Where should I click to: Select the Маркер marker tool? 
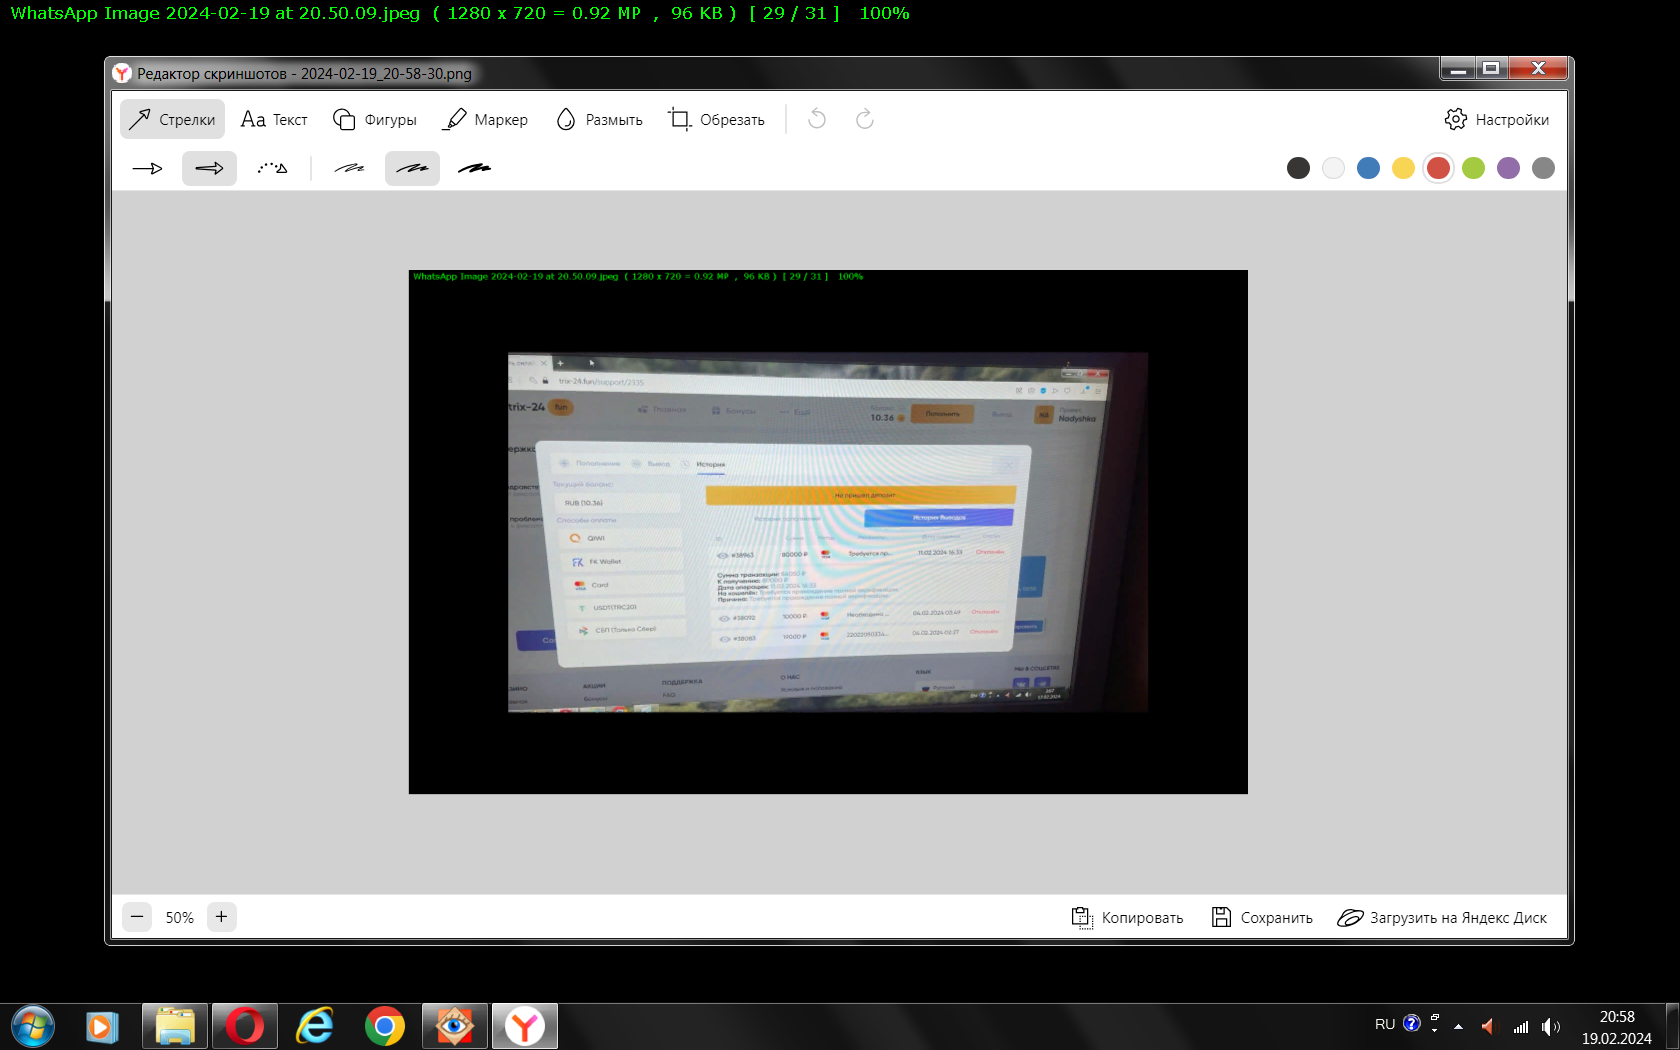(x=486, y=119)
